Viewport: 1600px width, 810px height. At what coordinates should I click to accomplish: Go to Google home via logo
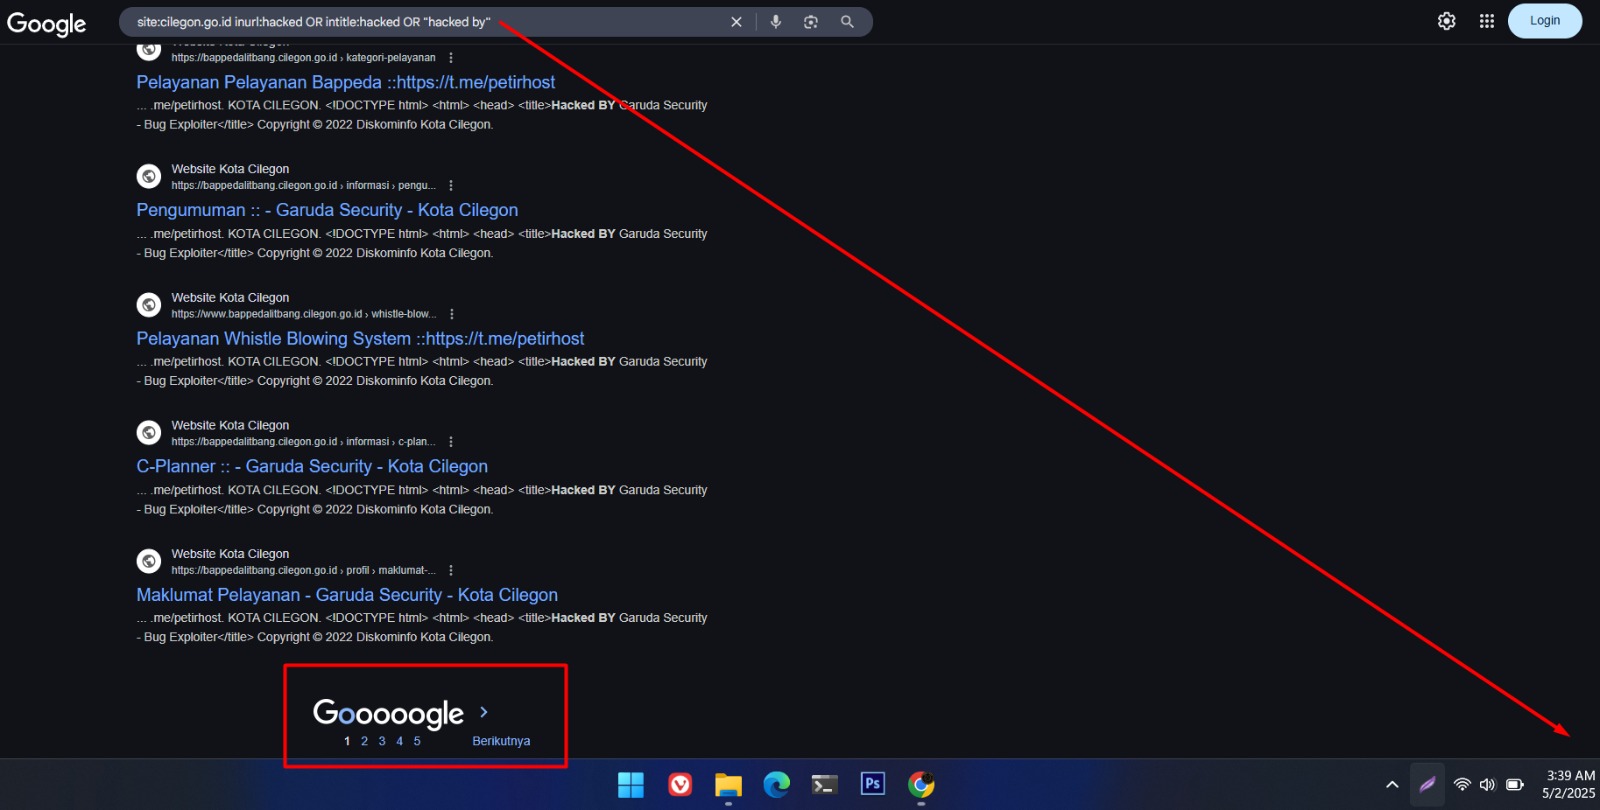coord(46,23)
